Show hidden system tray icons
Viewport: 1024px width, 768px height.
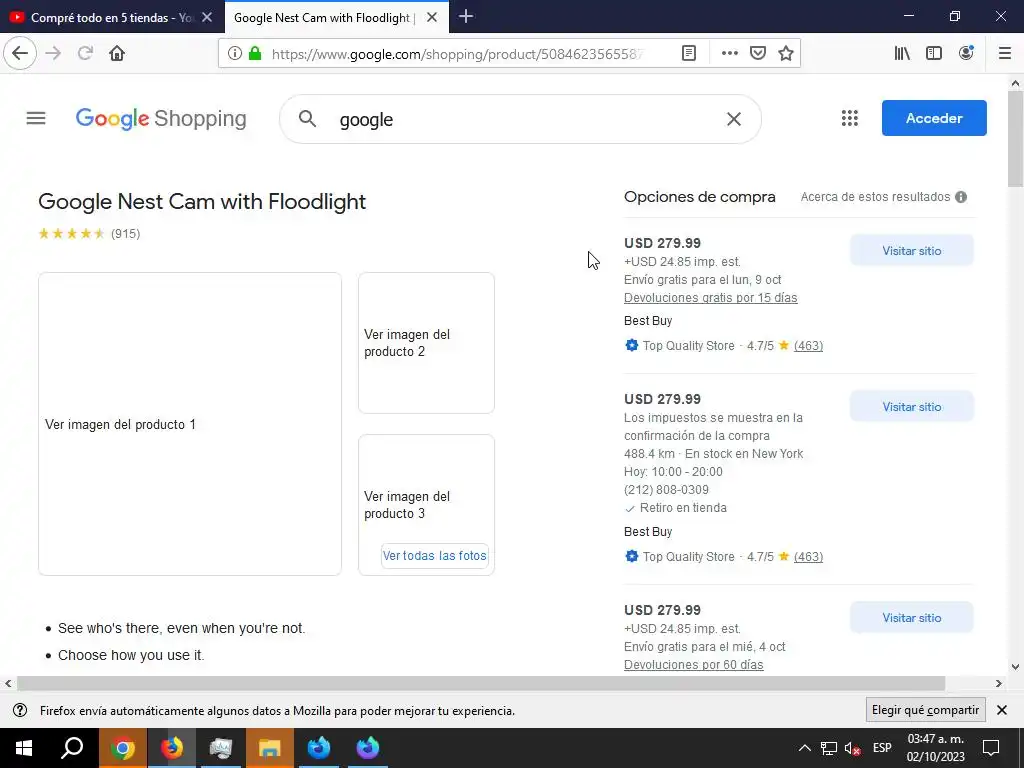point(805,748)
